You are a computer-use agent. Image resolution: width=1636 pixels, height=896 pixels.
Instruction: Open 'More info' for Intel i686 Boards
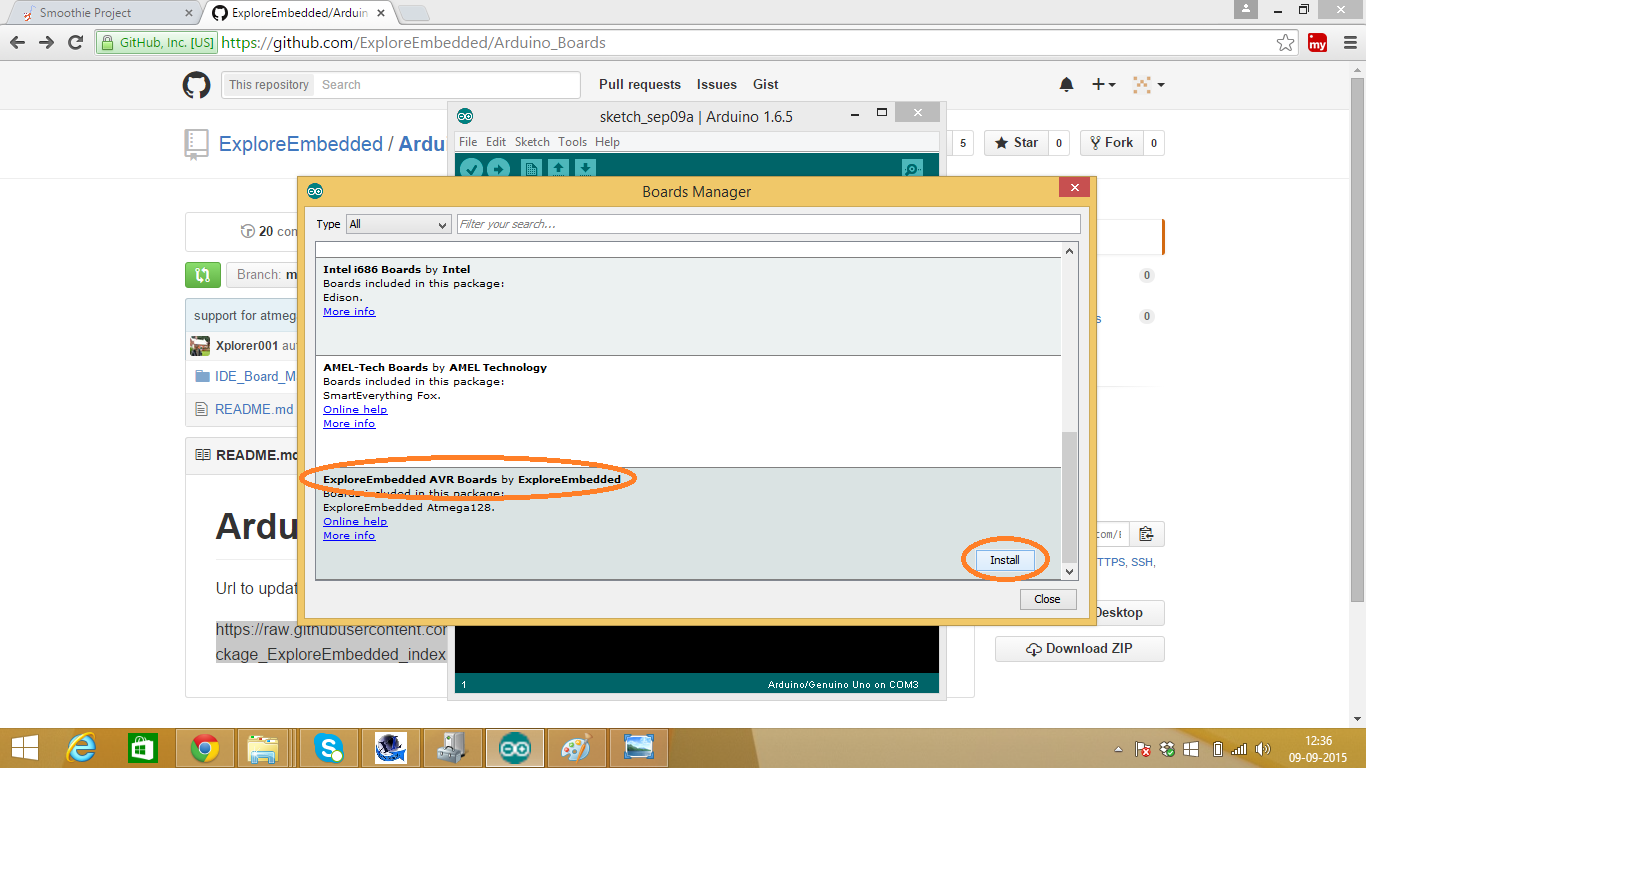tap(349, 312)
